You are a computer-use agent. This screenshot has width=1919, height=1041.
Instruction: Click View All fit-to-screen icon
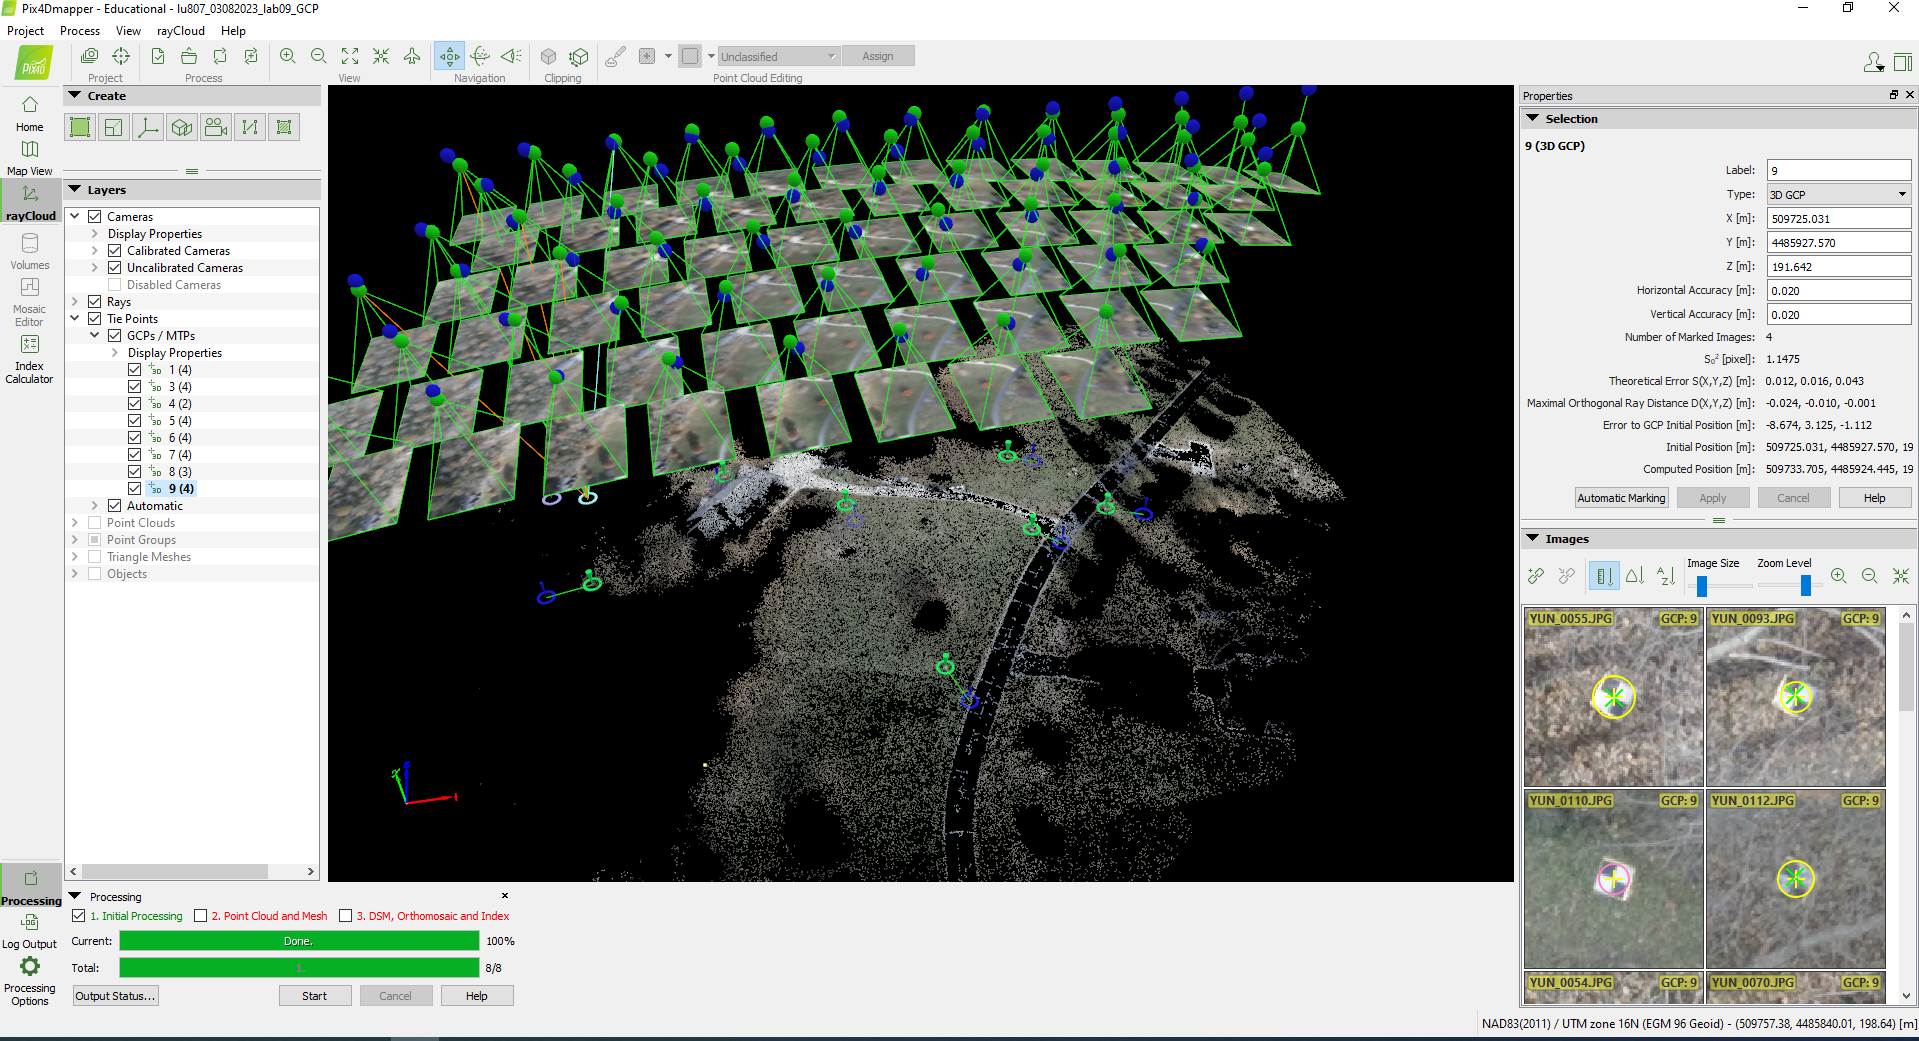[350, 56]
